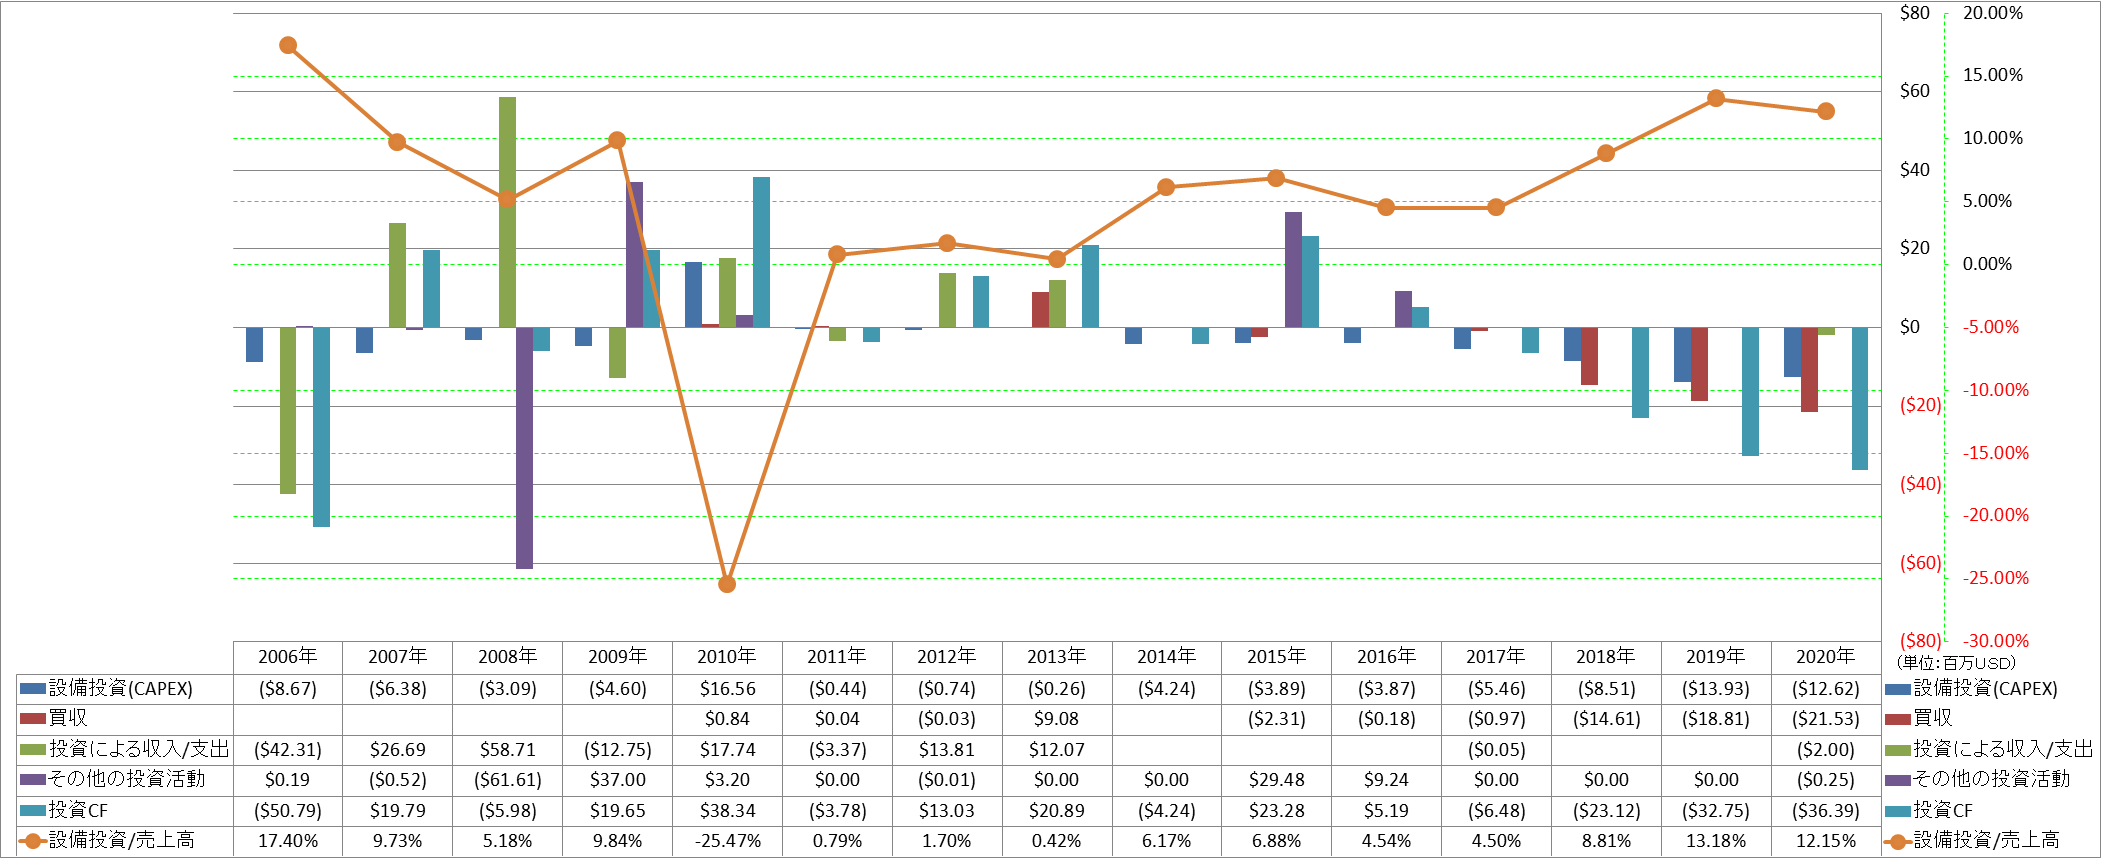This screenshot has width=2101, height=858.
Task: Click the orange 設備投資/売上高 line marker in left table
Action: click(33, 841)
